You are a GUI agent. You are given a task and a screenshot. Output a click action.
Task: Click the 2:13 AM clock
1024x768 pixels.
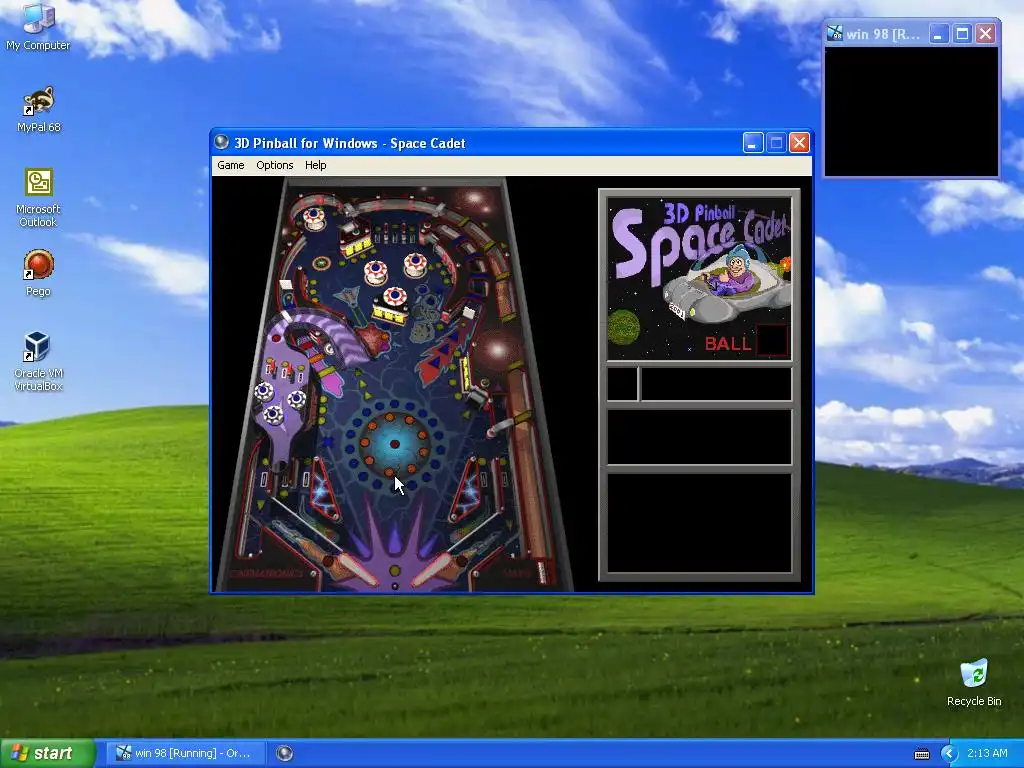click(x=987, y=753)
